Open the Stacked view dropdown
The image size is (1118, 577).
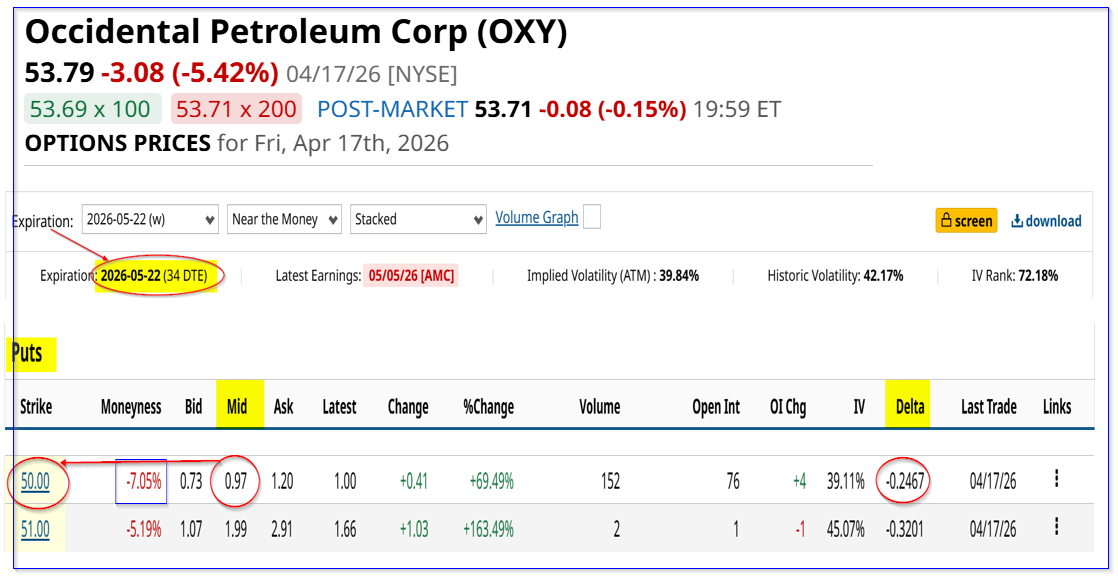[419, 219]
